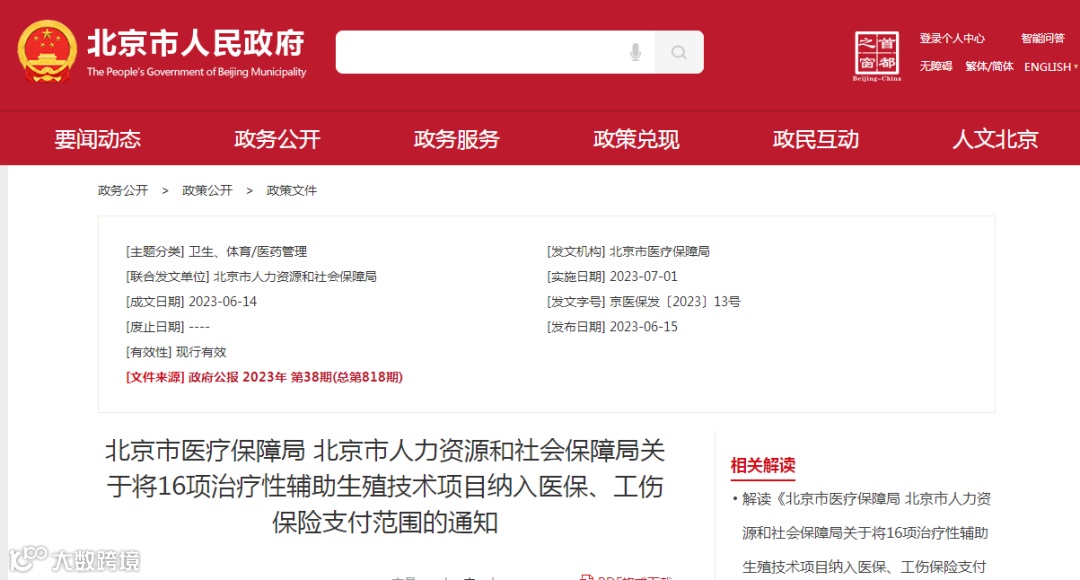Select the text 北京市人力资源和社会保障局
Screen dimensions: 1080x580
[x=295, y=276]
